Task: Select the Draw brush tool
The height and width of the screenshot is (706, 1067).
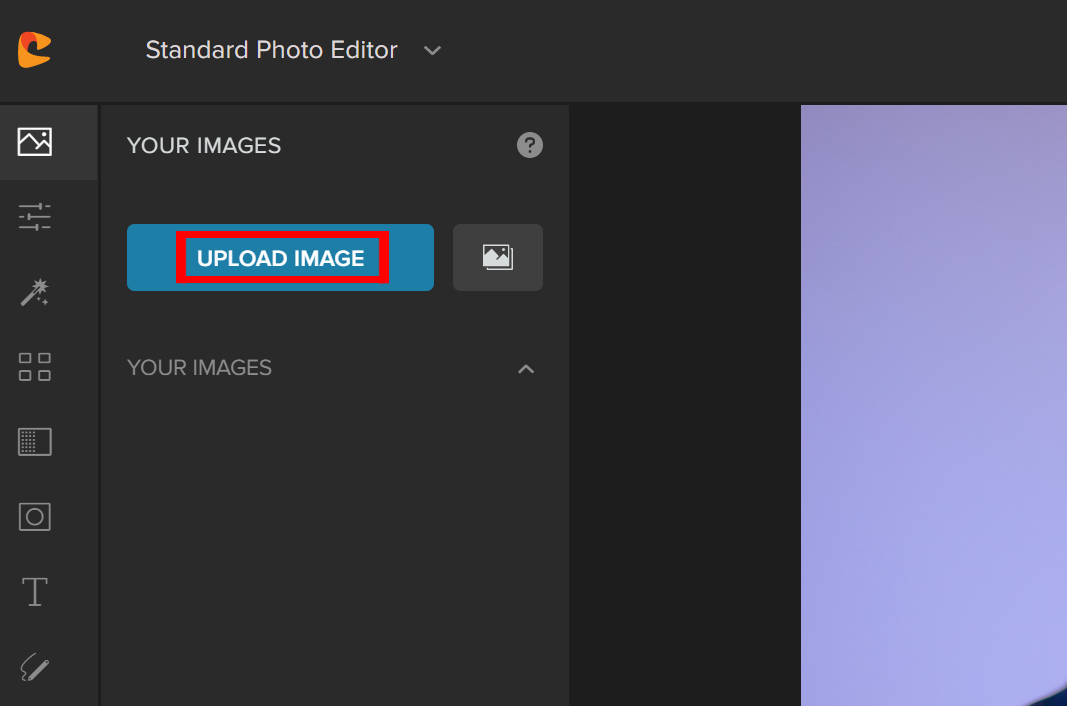Action: [35, 666]
